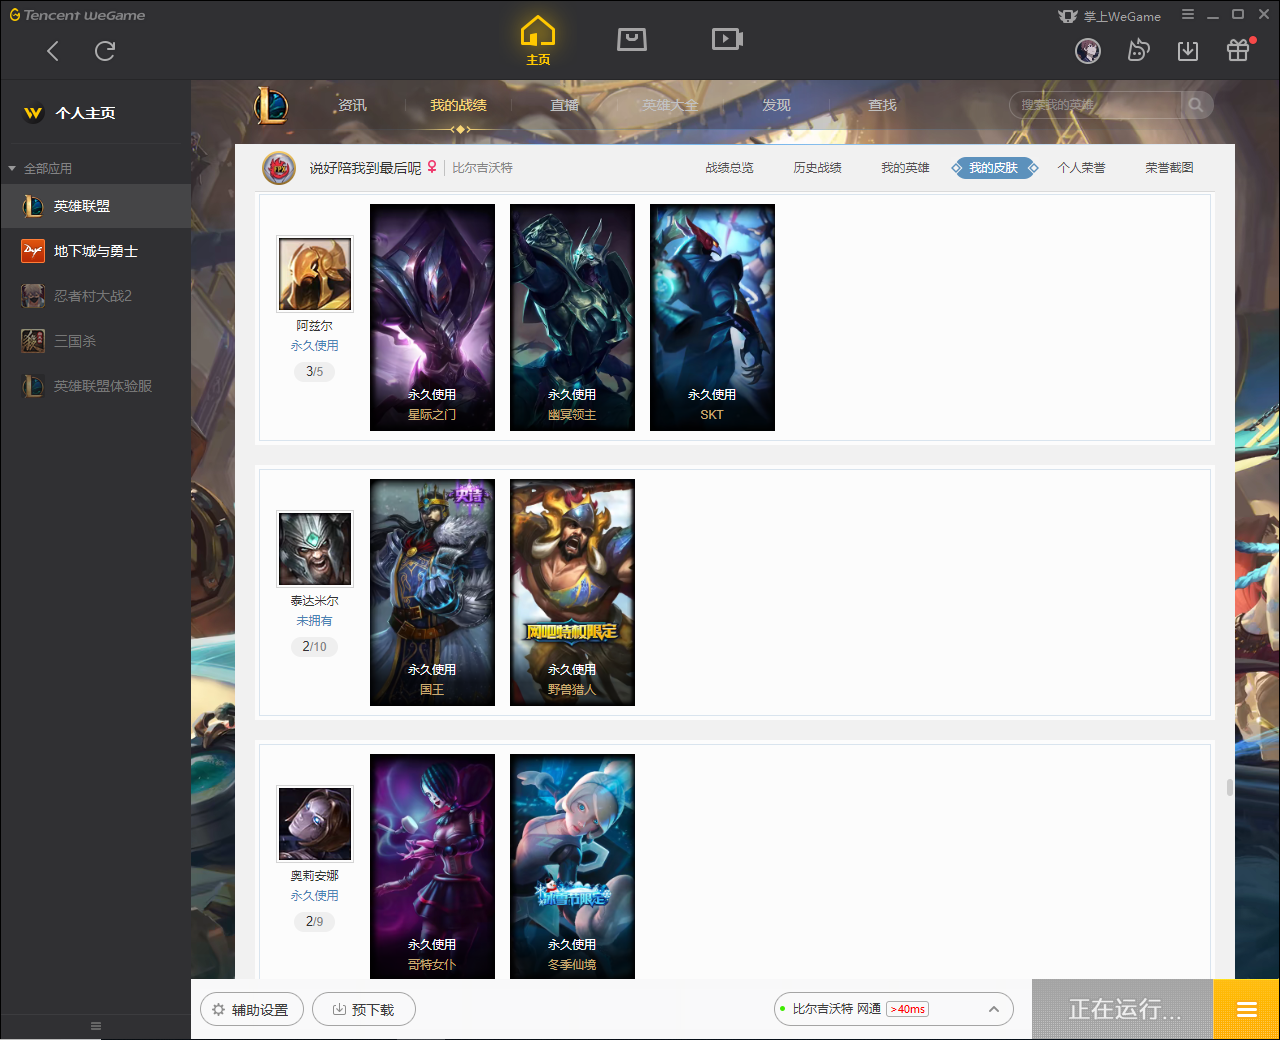The height and width of the screenshot is (1040, 1280).
Task: Open the video play icon in top bar
Action: [727, 39]
